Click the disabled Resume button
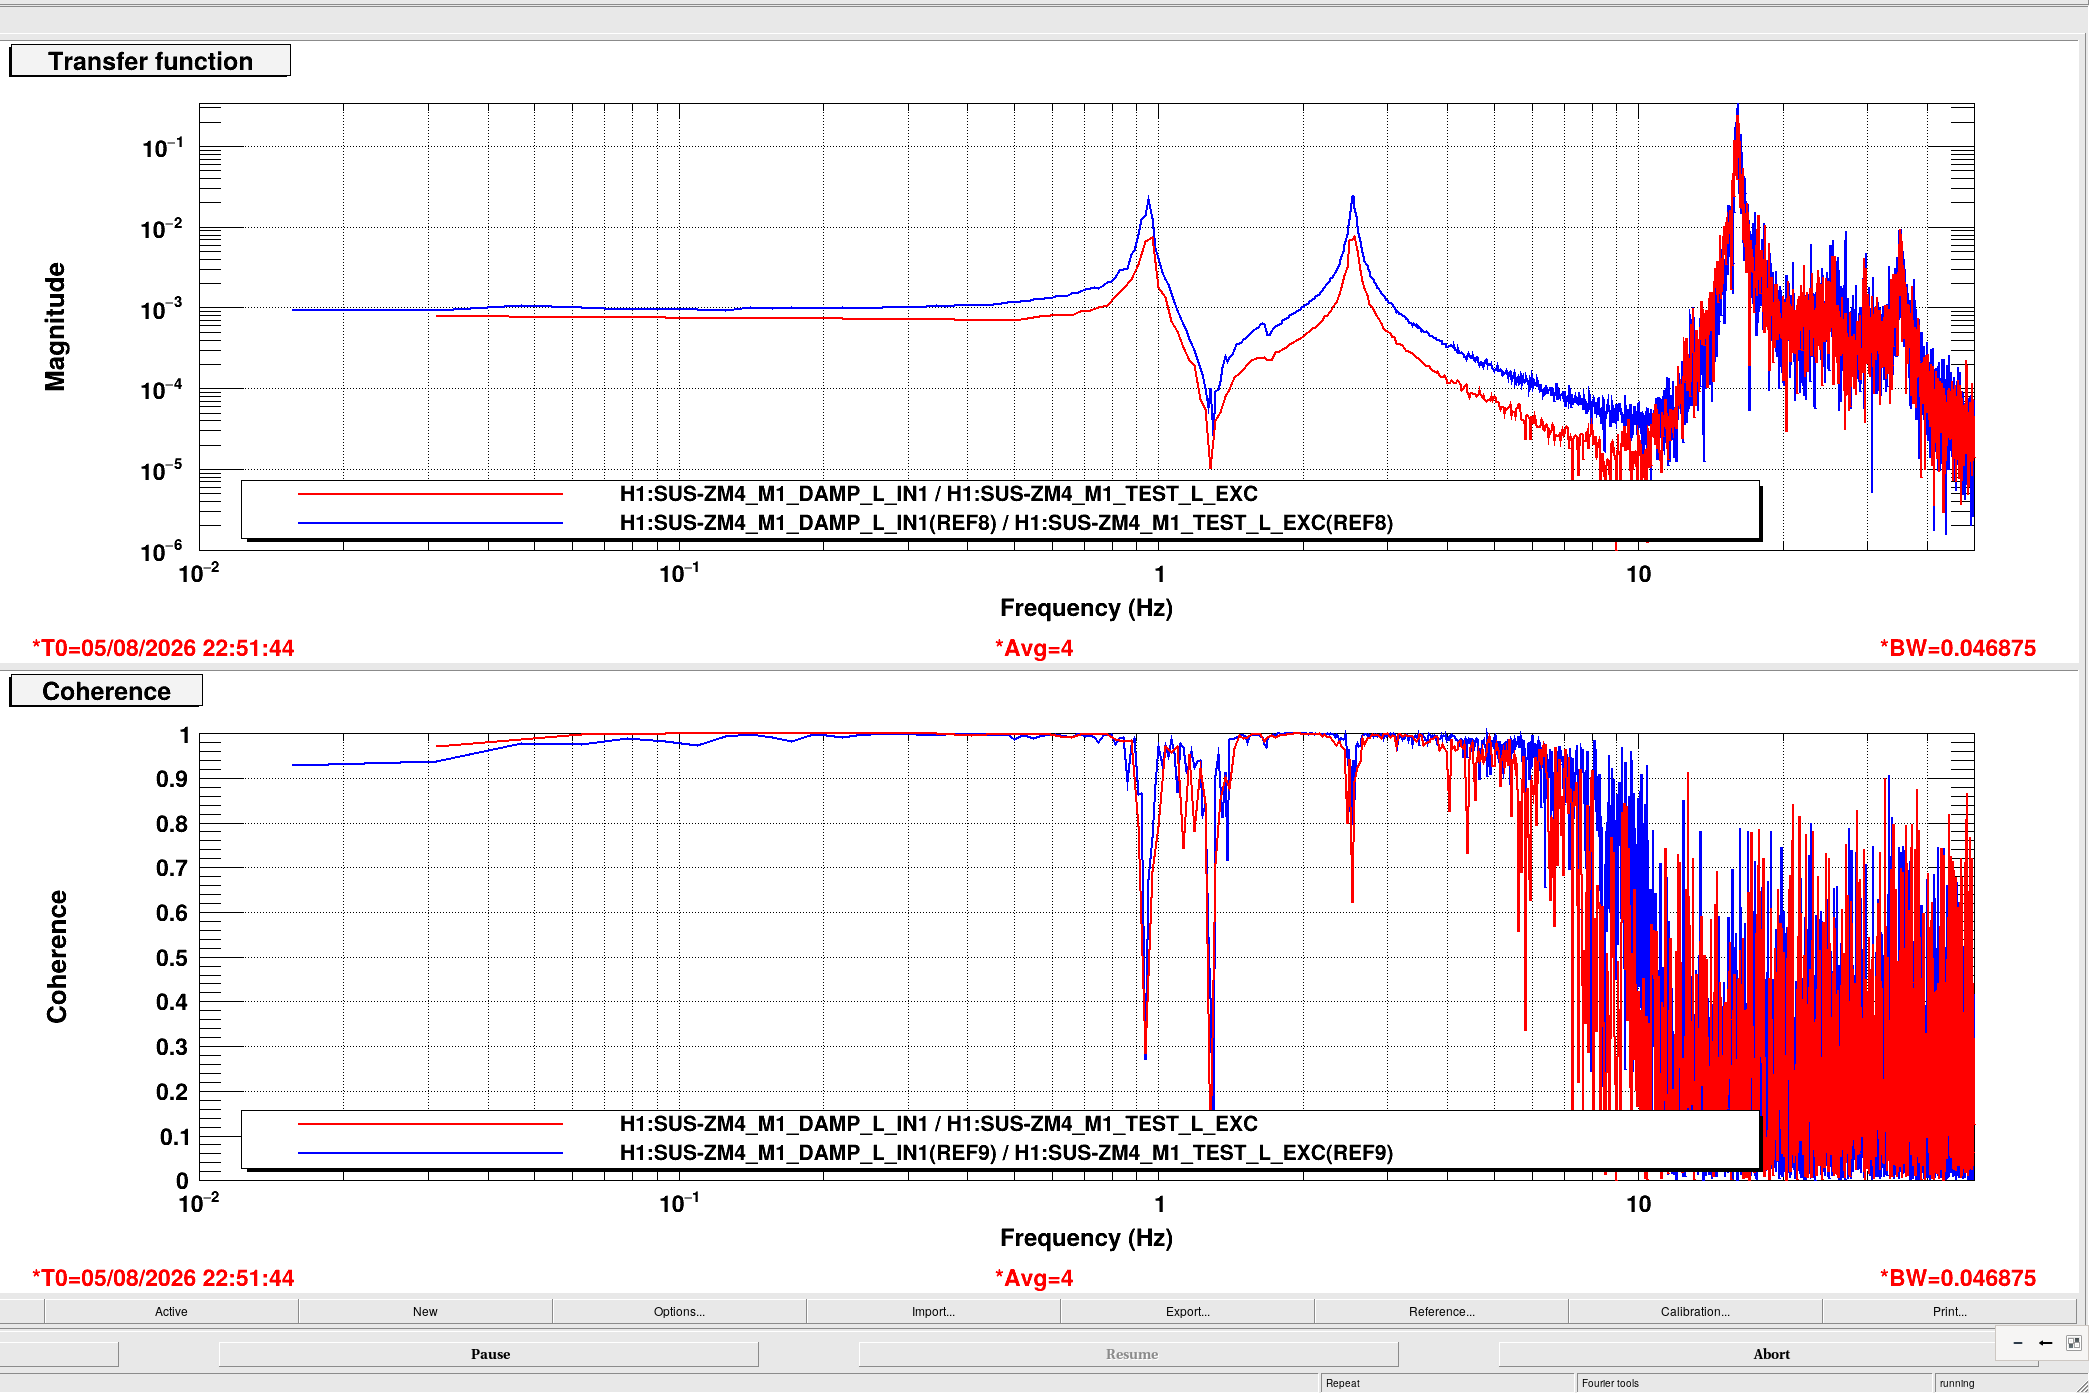Screen dimensions: 2089x1393 pos(1130,1354)
